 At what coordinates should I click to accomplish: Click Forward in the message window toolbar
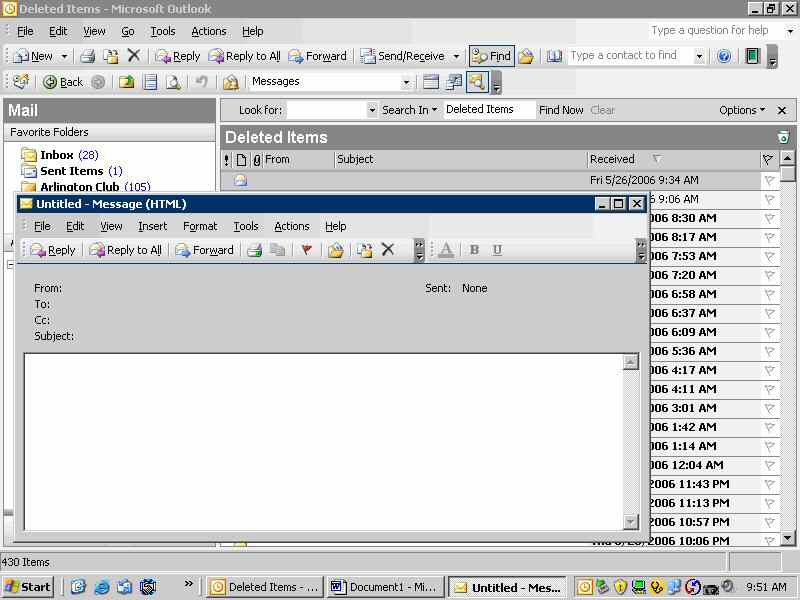(204, 250)
